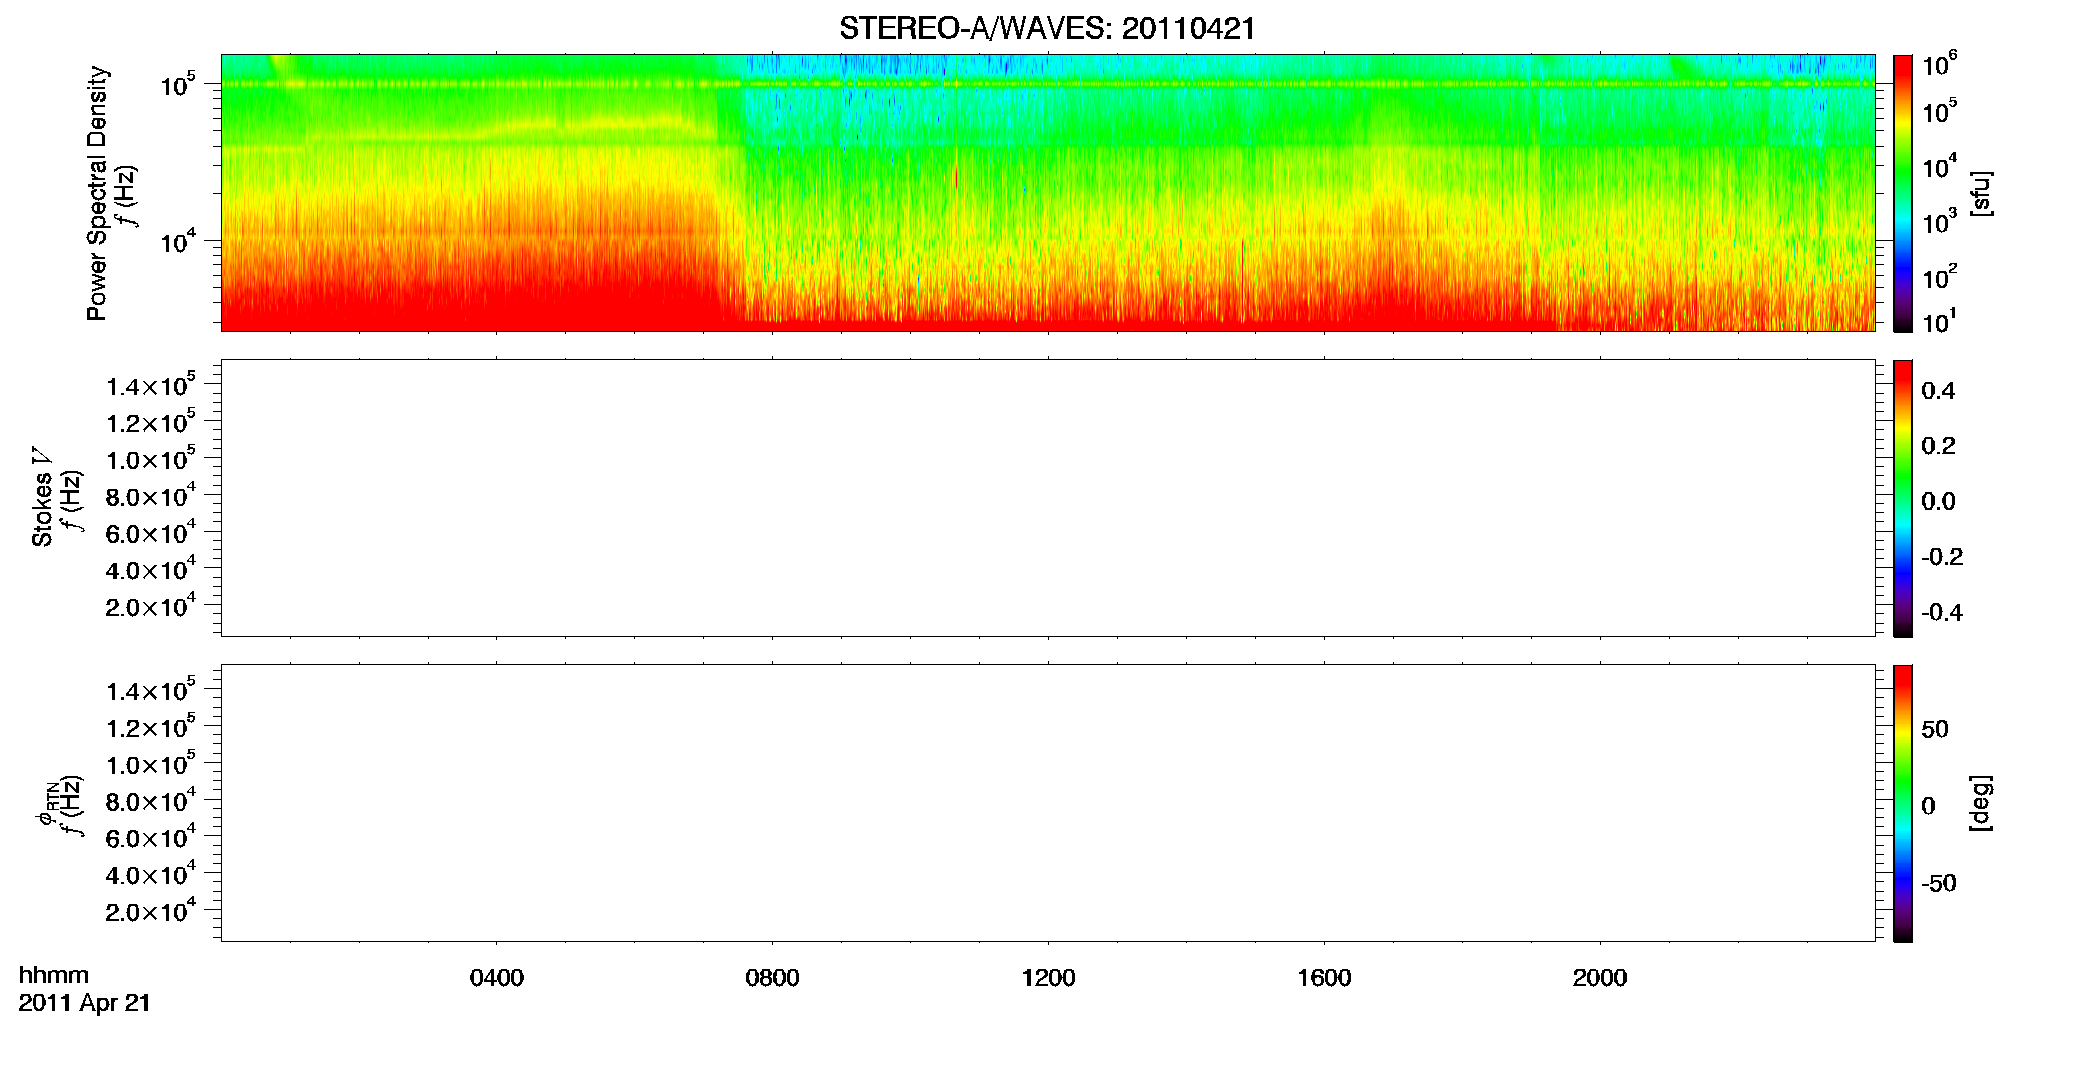2096x1080 pixels.
Task: Click the 1.4×10^5 tick in Stokes panel
Action: (151, 385)
